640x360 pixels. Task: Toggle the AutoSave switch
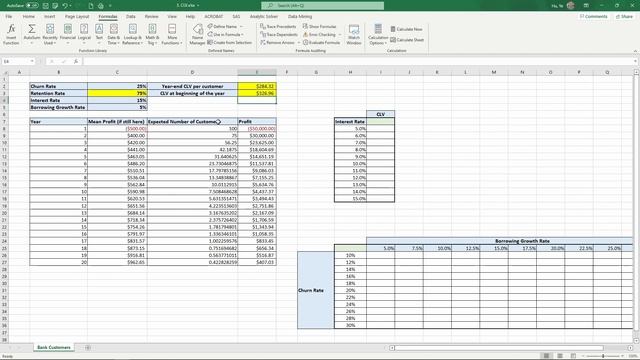click(x=32, y=6)
